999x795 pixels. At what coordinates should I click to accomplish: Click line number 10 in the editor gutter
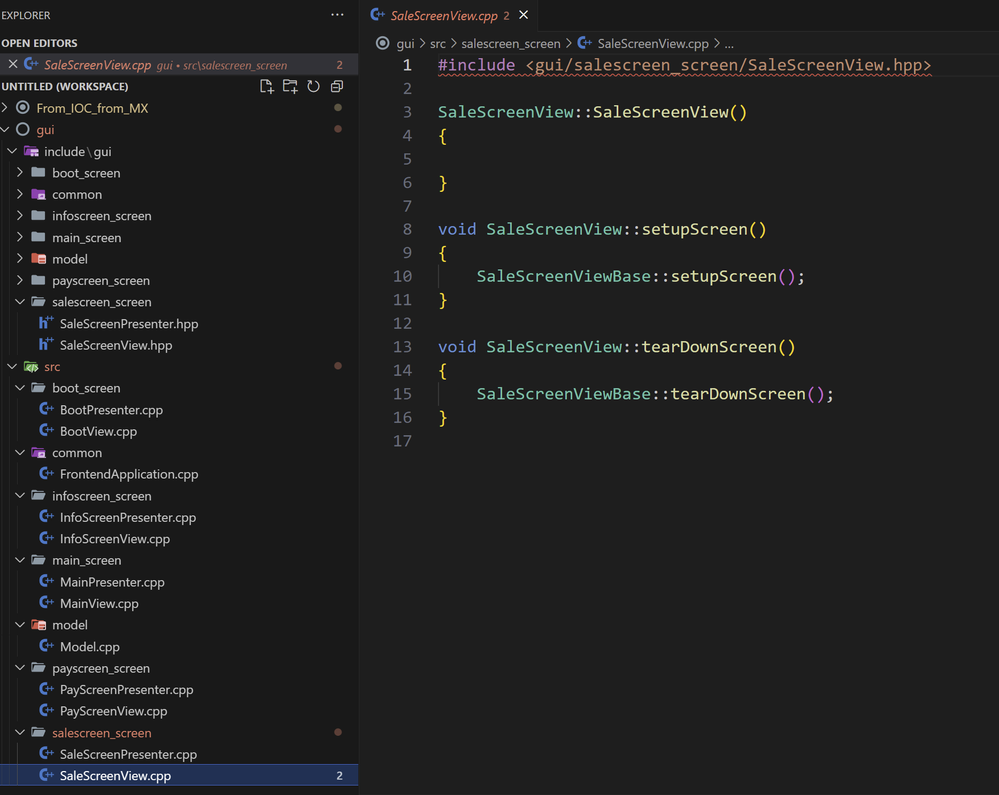402,276
